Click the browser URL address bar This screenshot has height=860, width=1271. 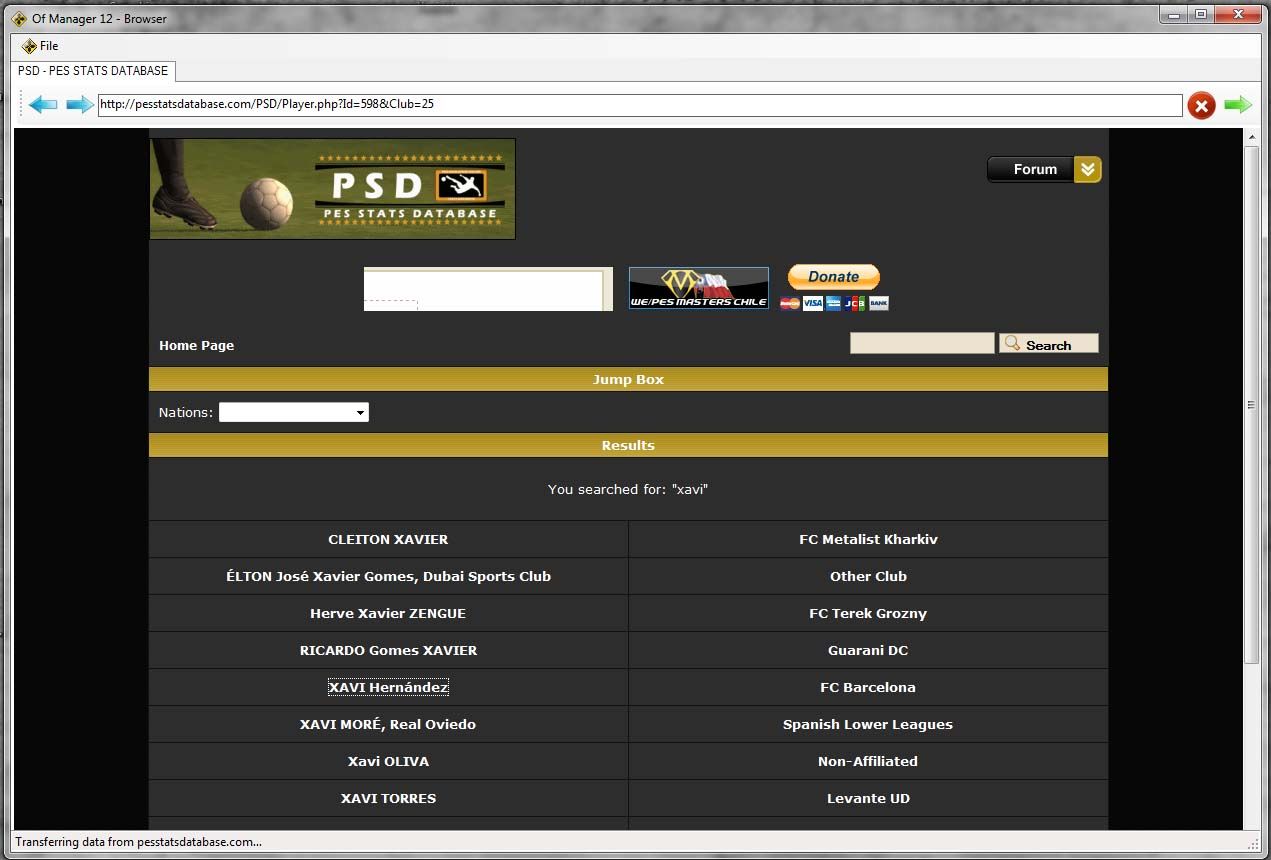[x=639, y=105]
